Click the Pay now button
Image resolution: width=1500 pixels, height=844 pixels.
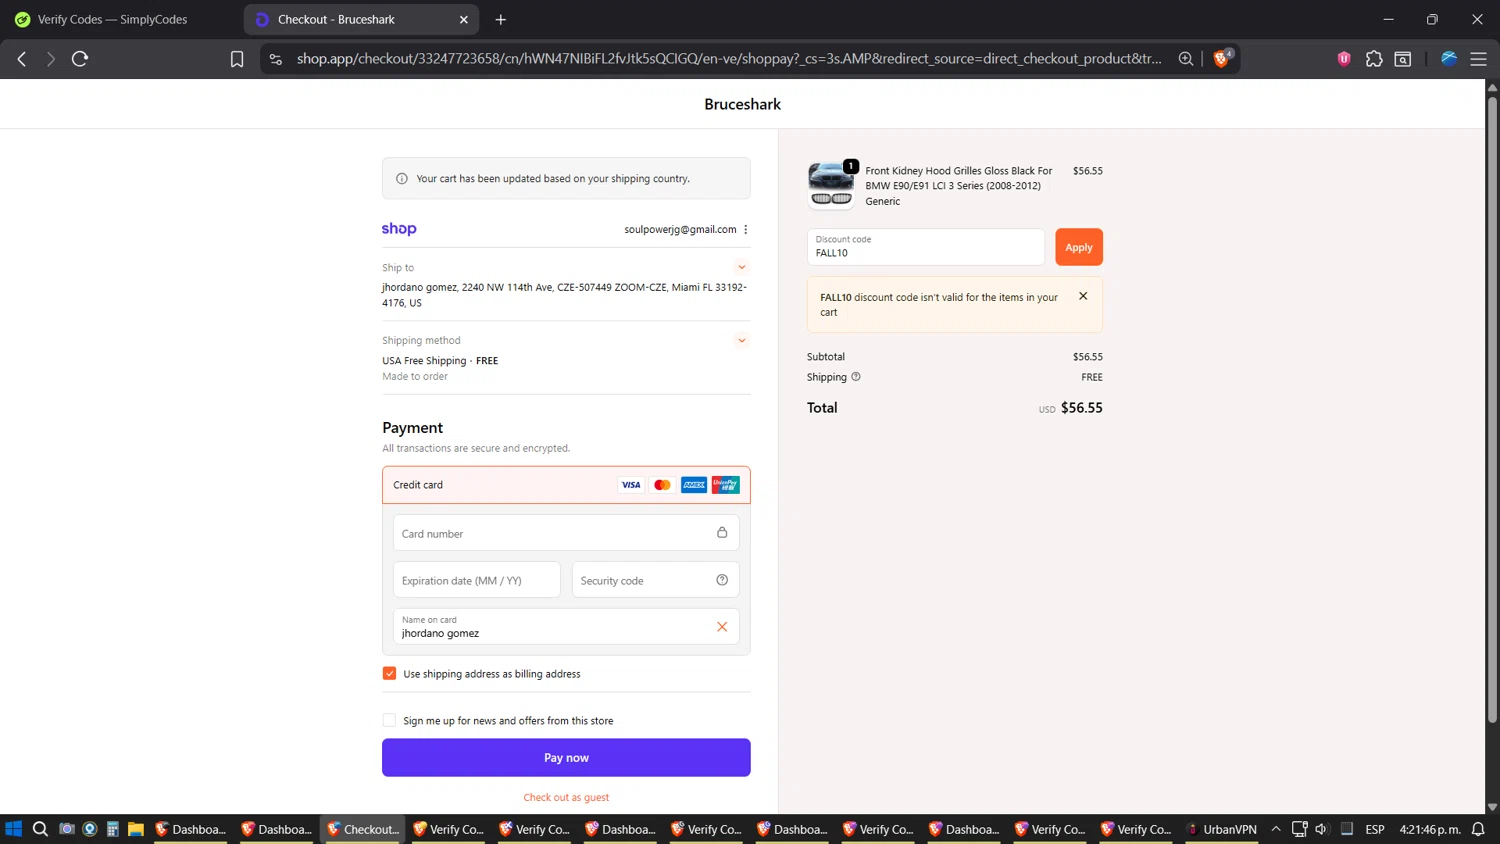[566, 758]
